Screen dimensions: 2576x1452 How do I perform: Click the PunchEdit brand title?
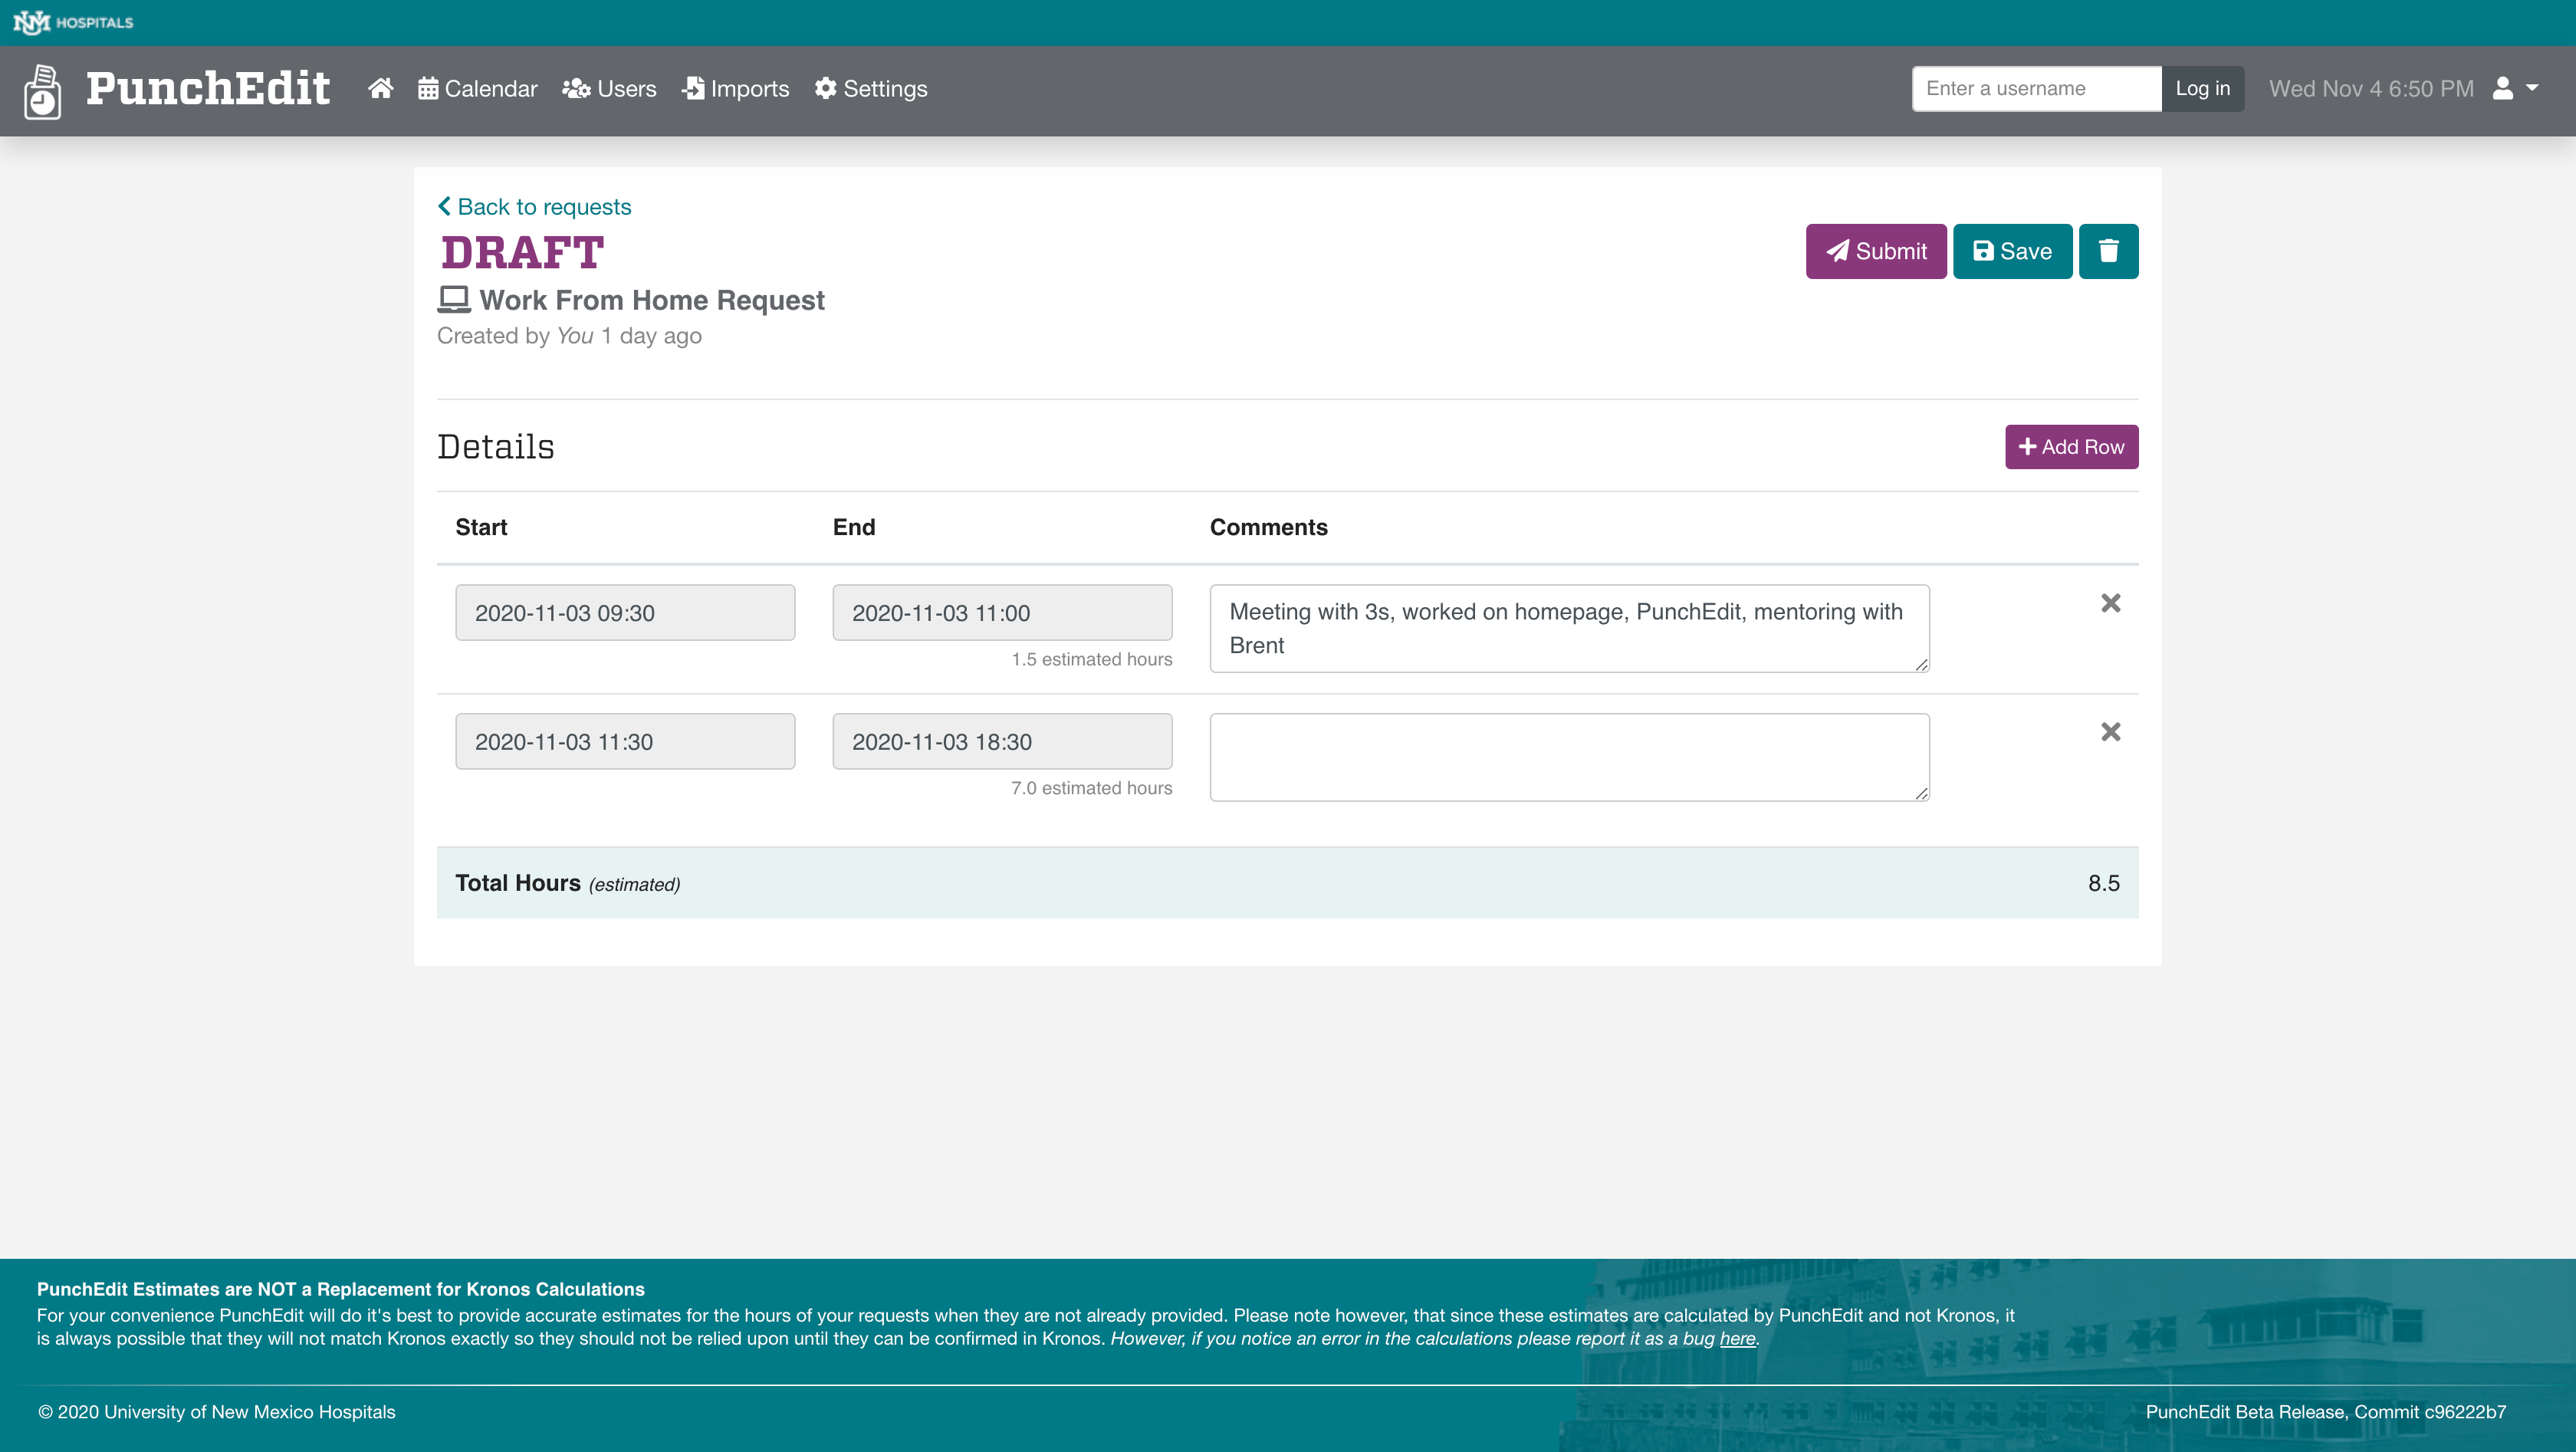point(208,88)
